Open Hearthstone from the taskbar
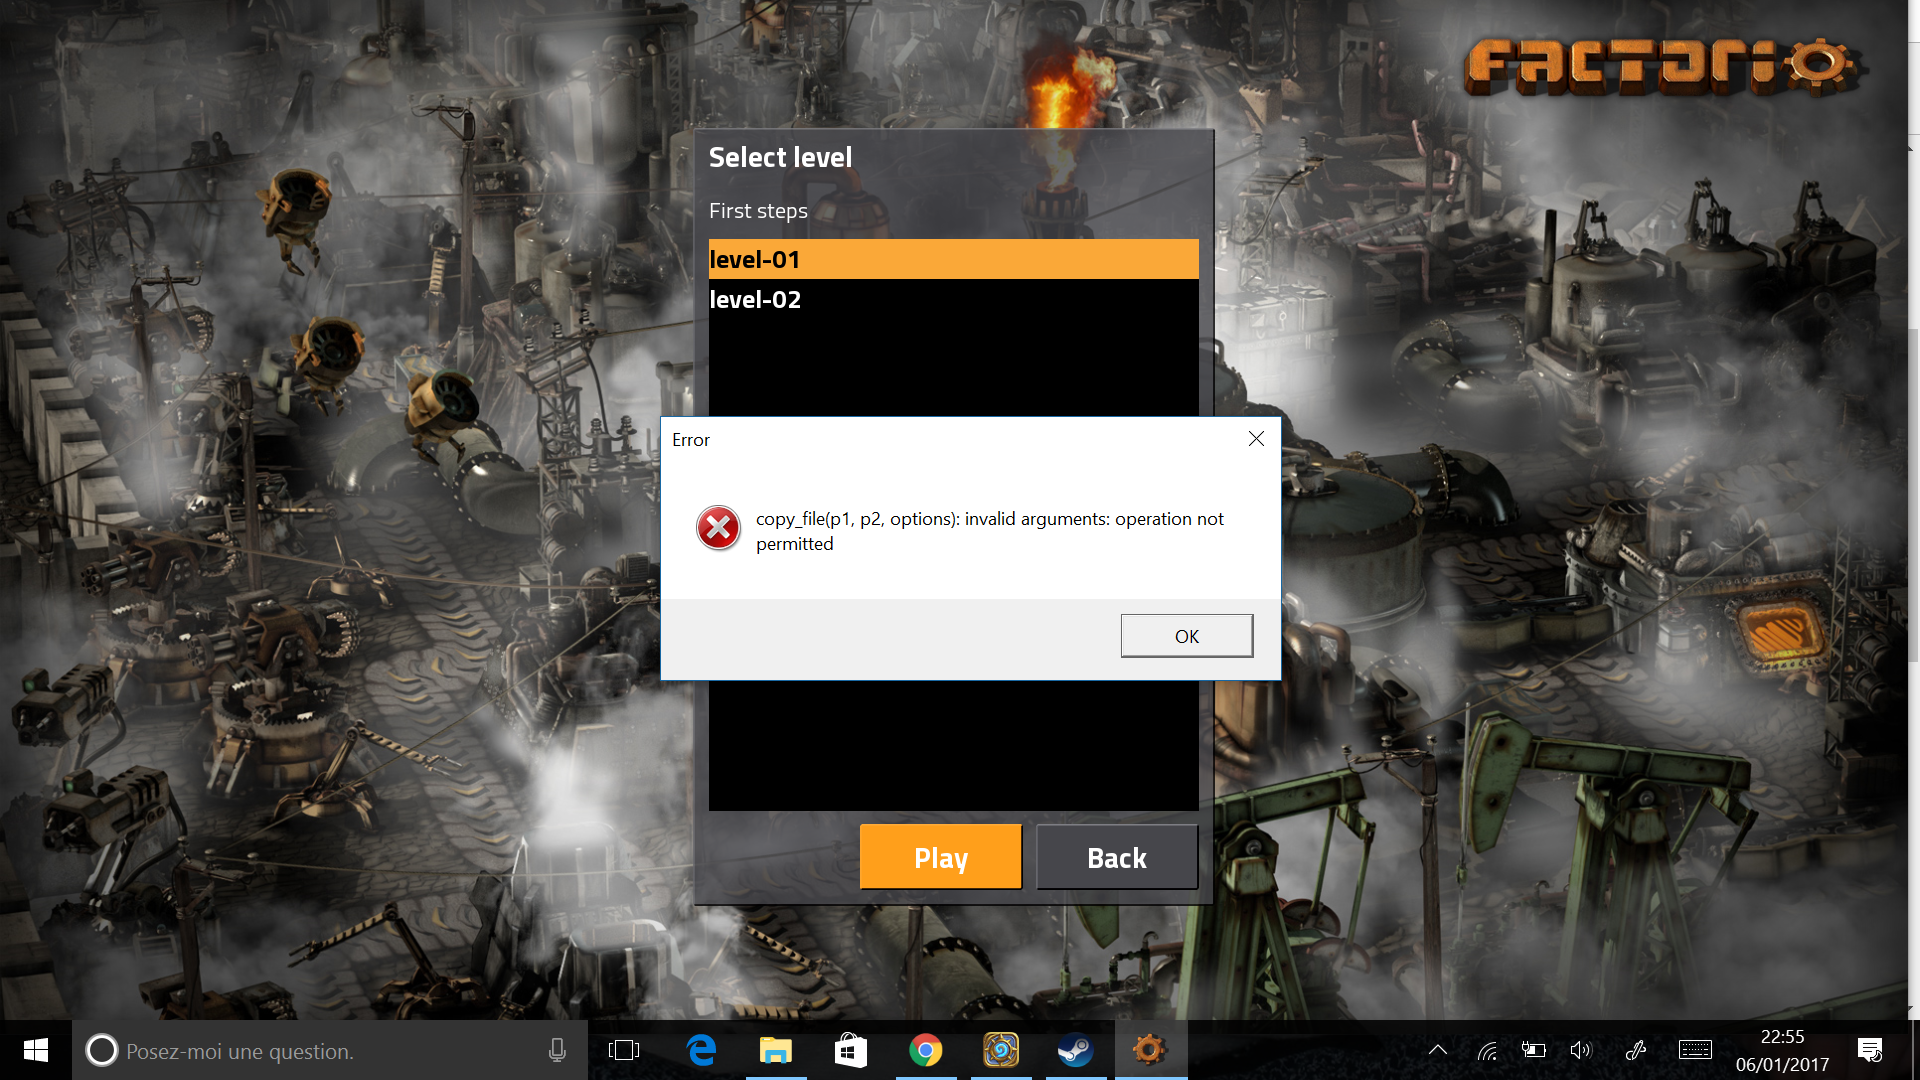The height and width of the screenshot is (1080, 1920). tap(1001, 1050)
